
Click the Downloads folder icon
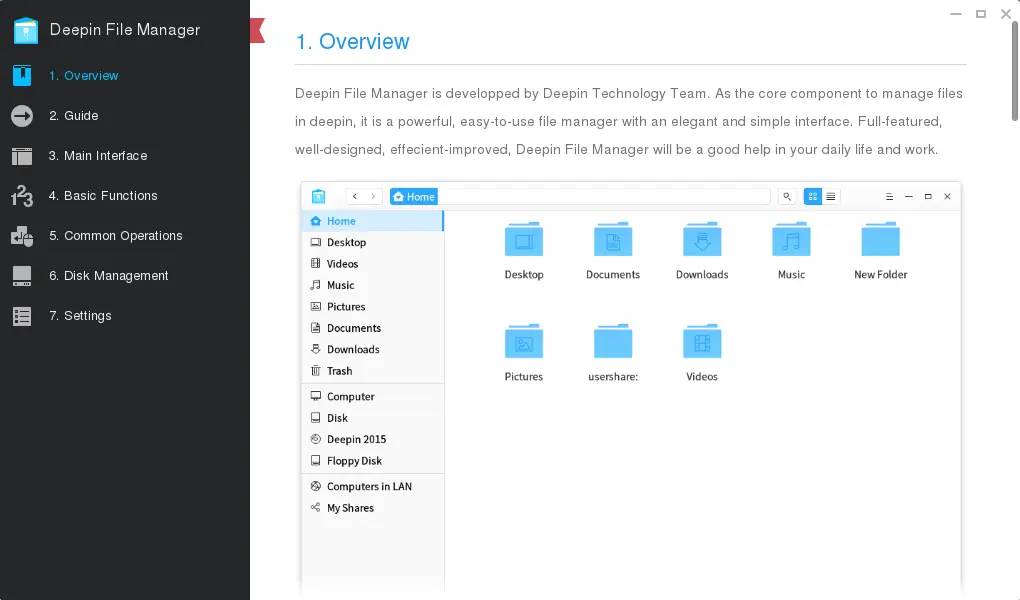[702, 239]
